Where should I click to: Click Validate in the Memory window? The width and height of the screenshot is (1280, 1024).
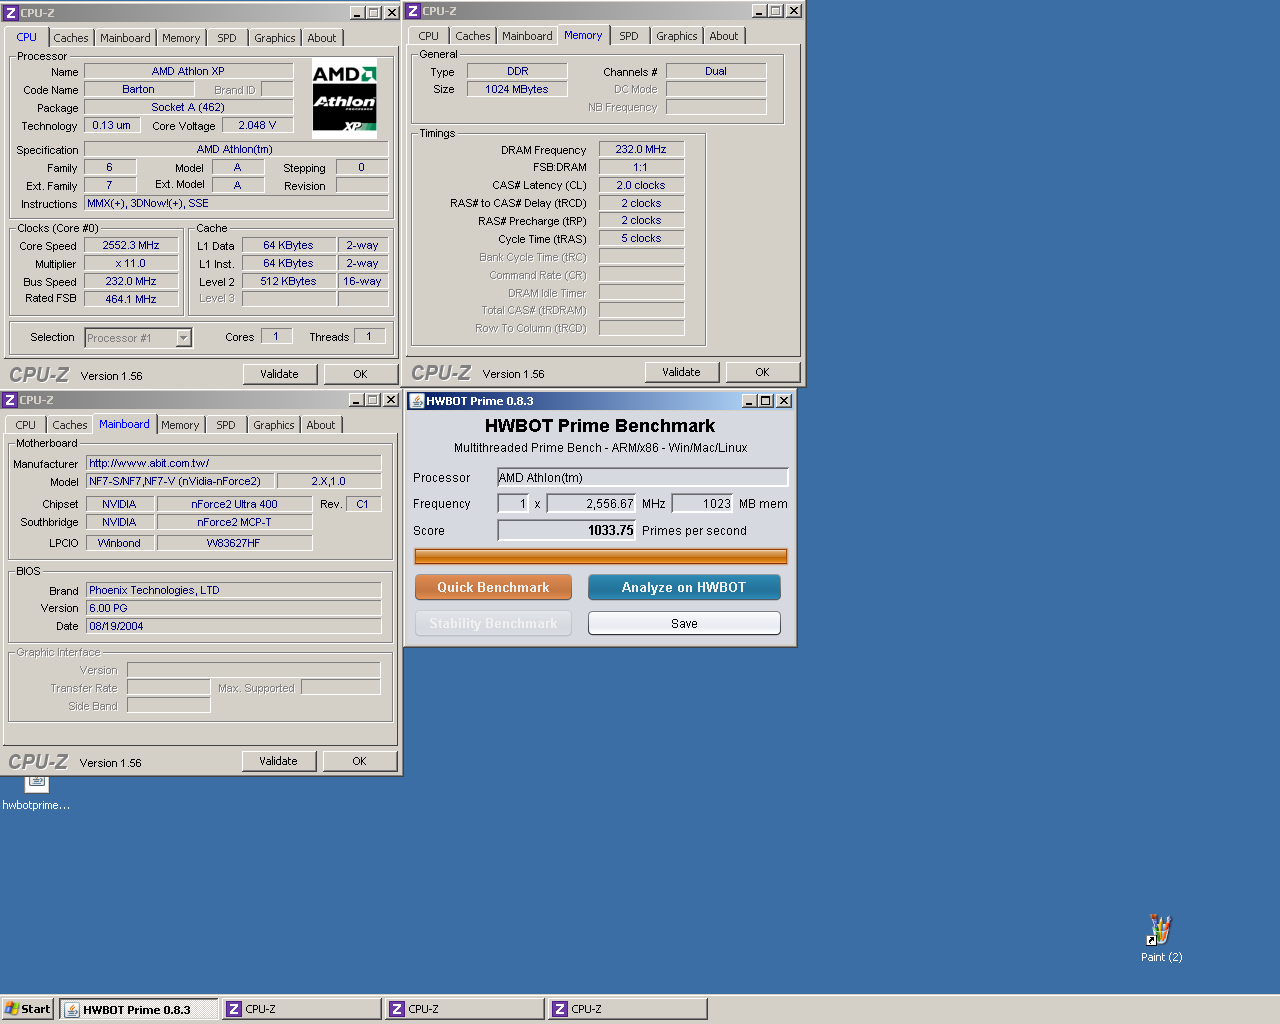coord(682,372)
